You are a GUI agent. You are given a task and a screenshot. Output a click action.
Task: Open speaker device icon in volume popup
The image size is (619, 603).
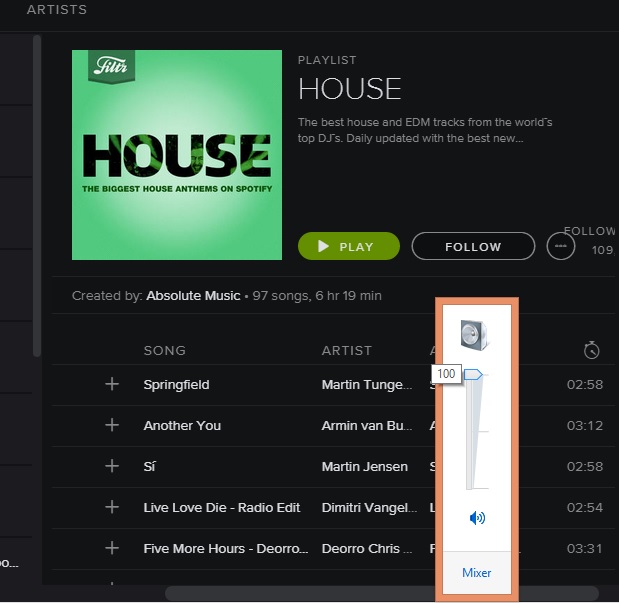click(x=474, y=335)
